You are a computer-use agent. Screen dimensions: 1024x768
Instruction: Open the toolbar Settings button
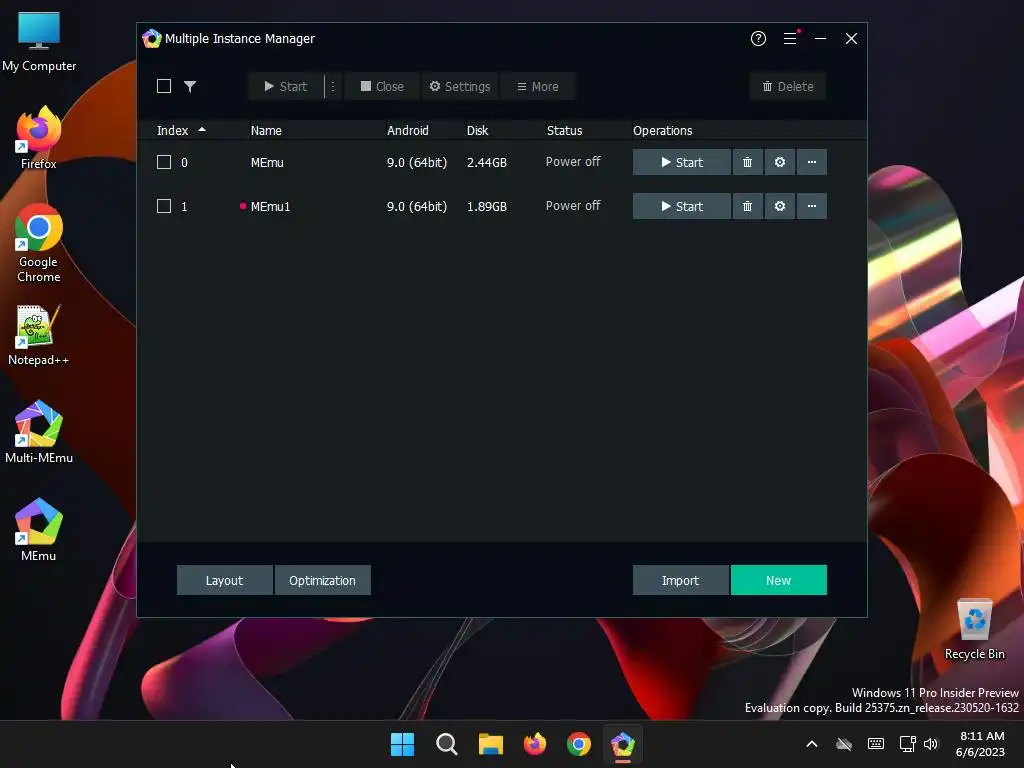(x=460, y=86)
